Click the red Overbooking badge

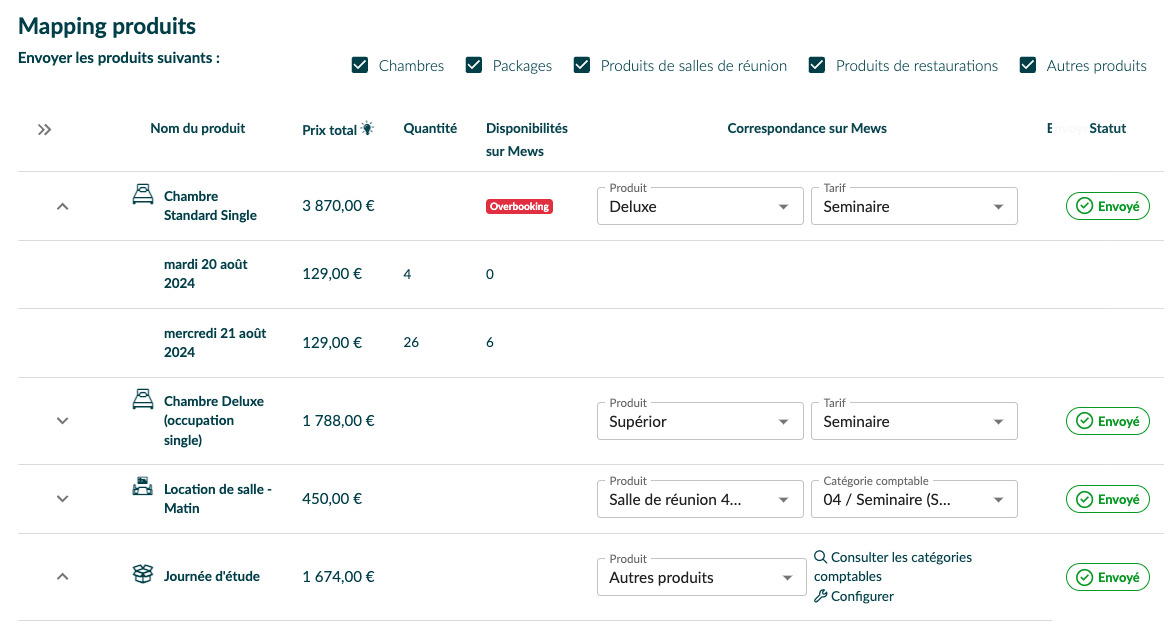pos(519,207)
